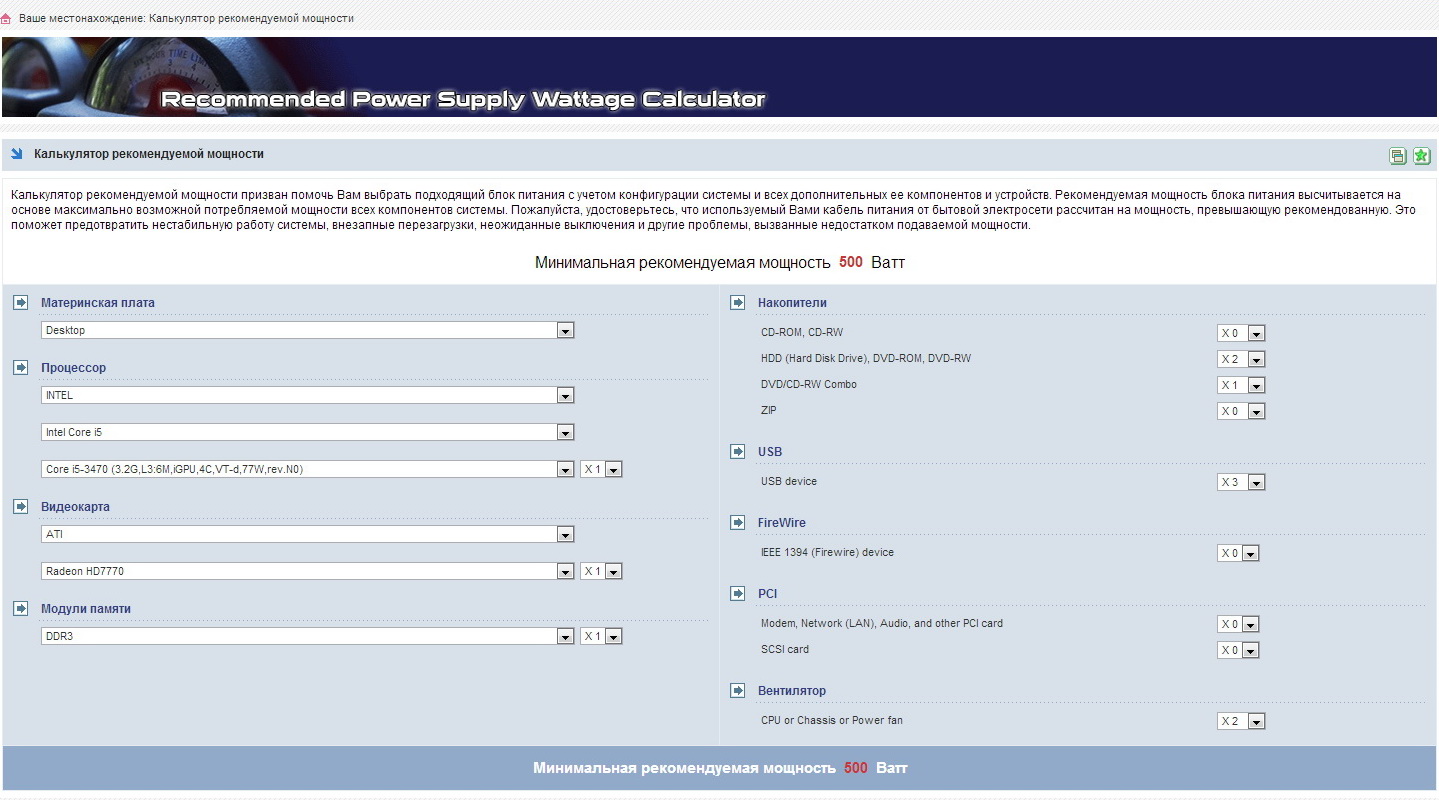Click the arrow icon beside Материнская плата
1439x800 pixels.
pyautogui.click(x=21, y=302)
